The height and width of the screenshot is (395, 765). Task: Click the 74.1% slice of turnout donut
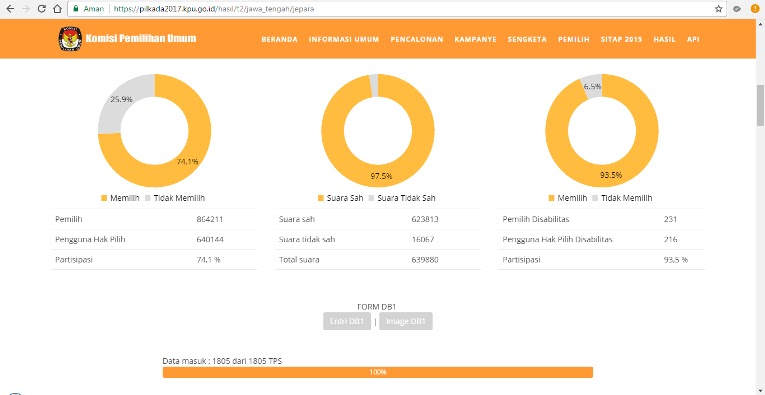(188, 161)
